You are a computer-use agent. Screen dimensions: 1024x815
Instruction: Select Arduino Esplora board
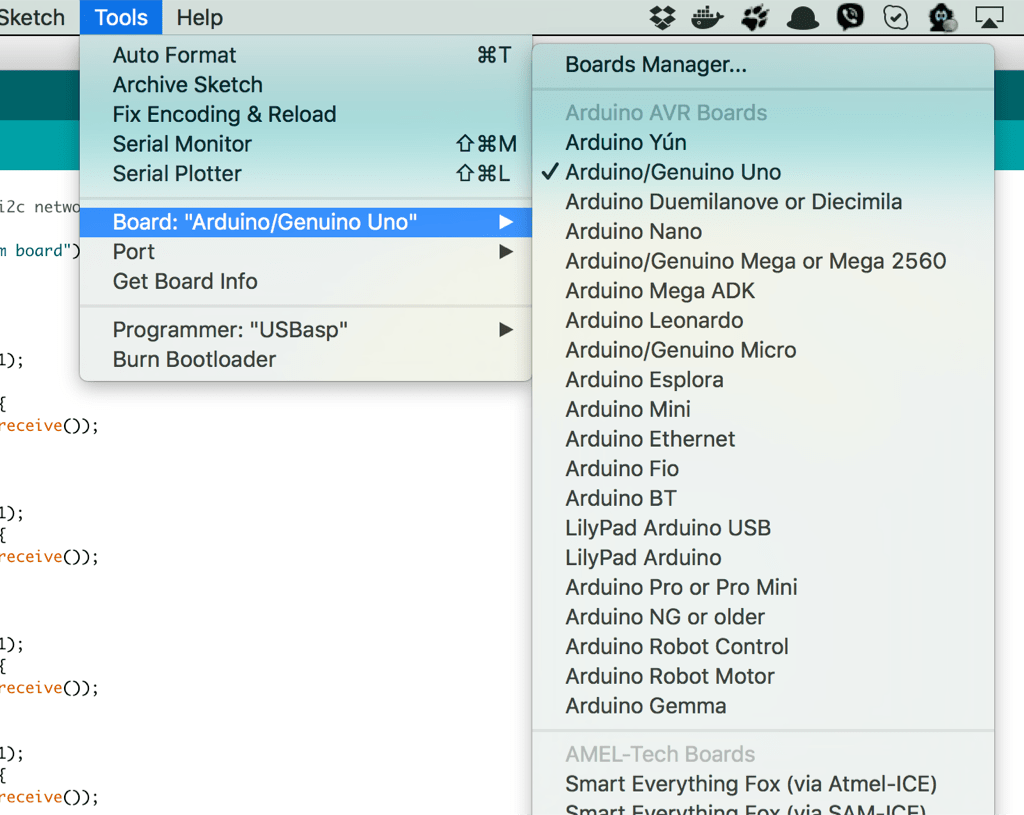point(763,380)
